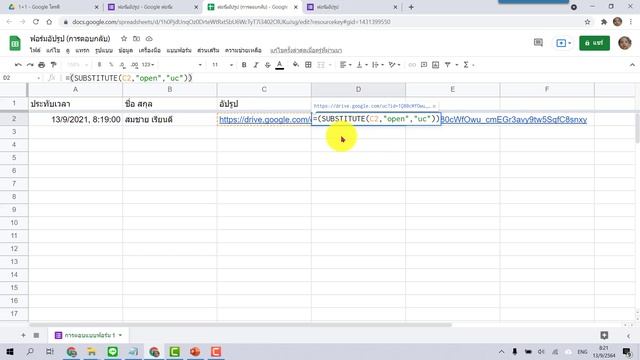Open the vertical align dropdown
640x360 pixels.
point(362,65)
